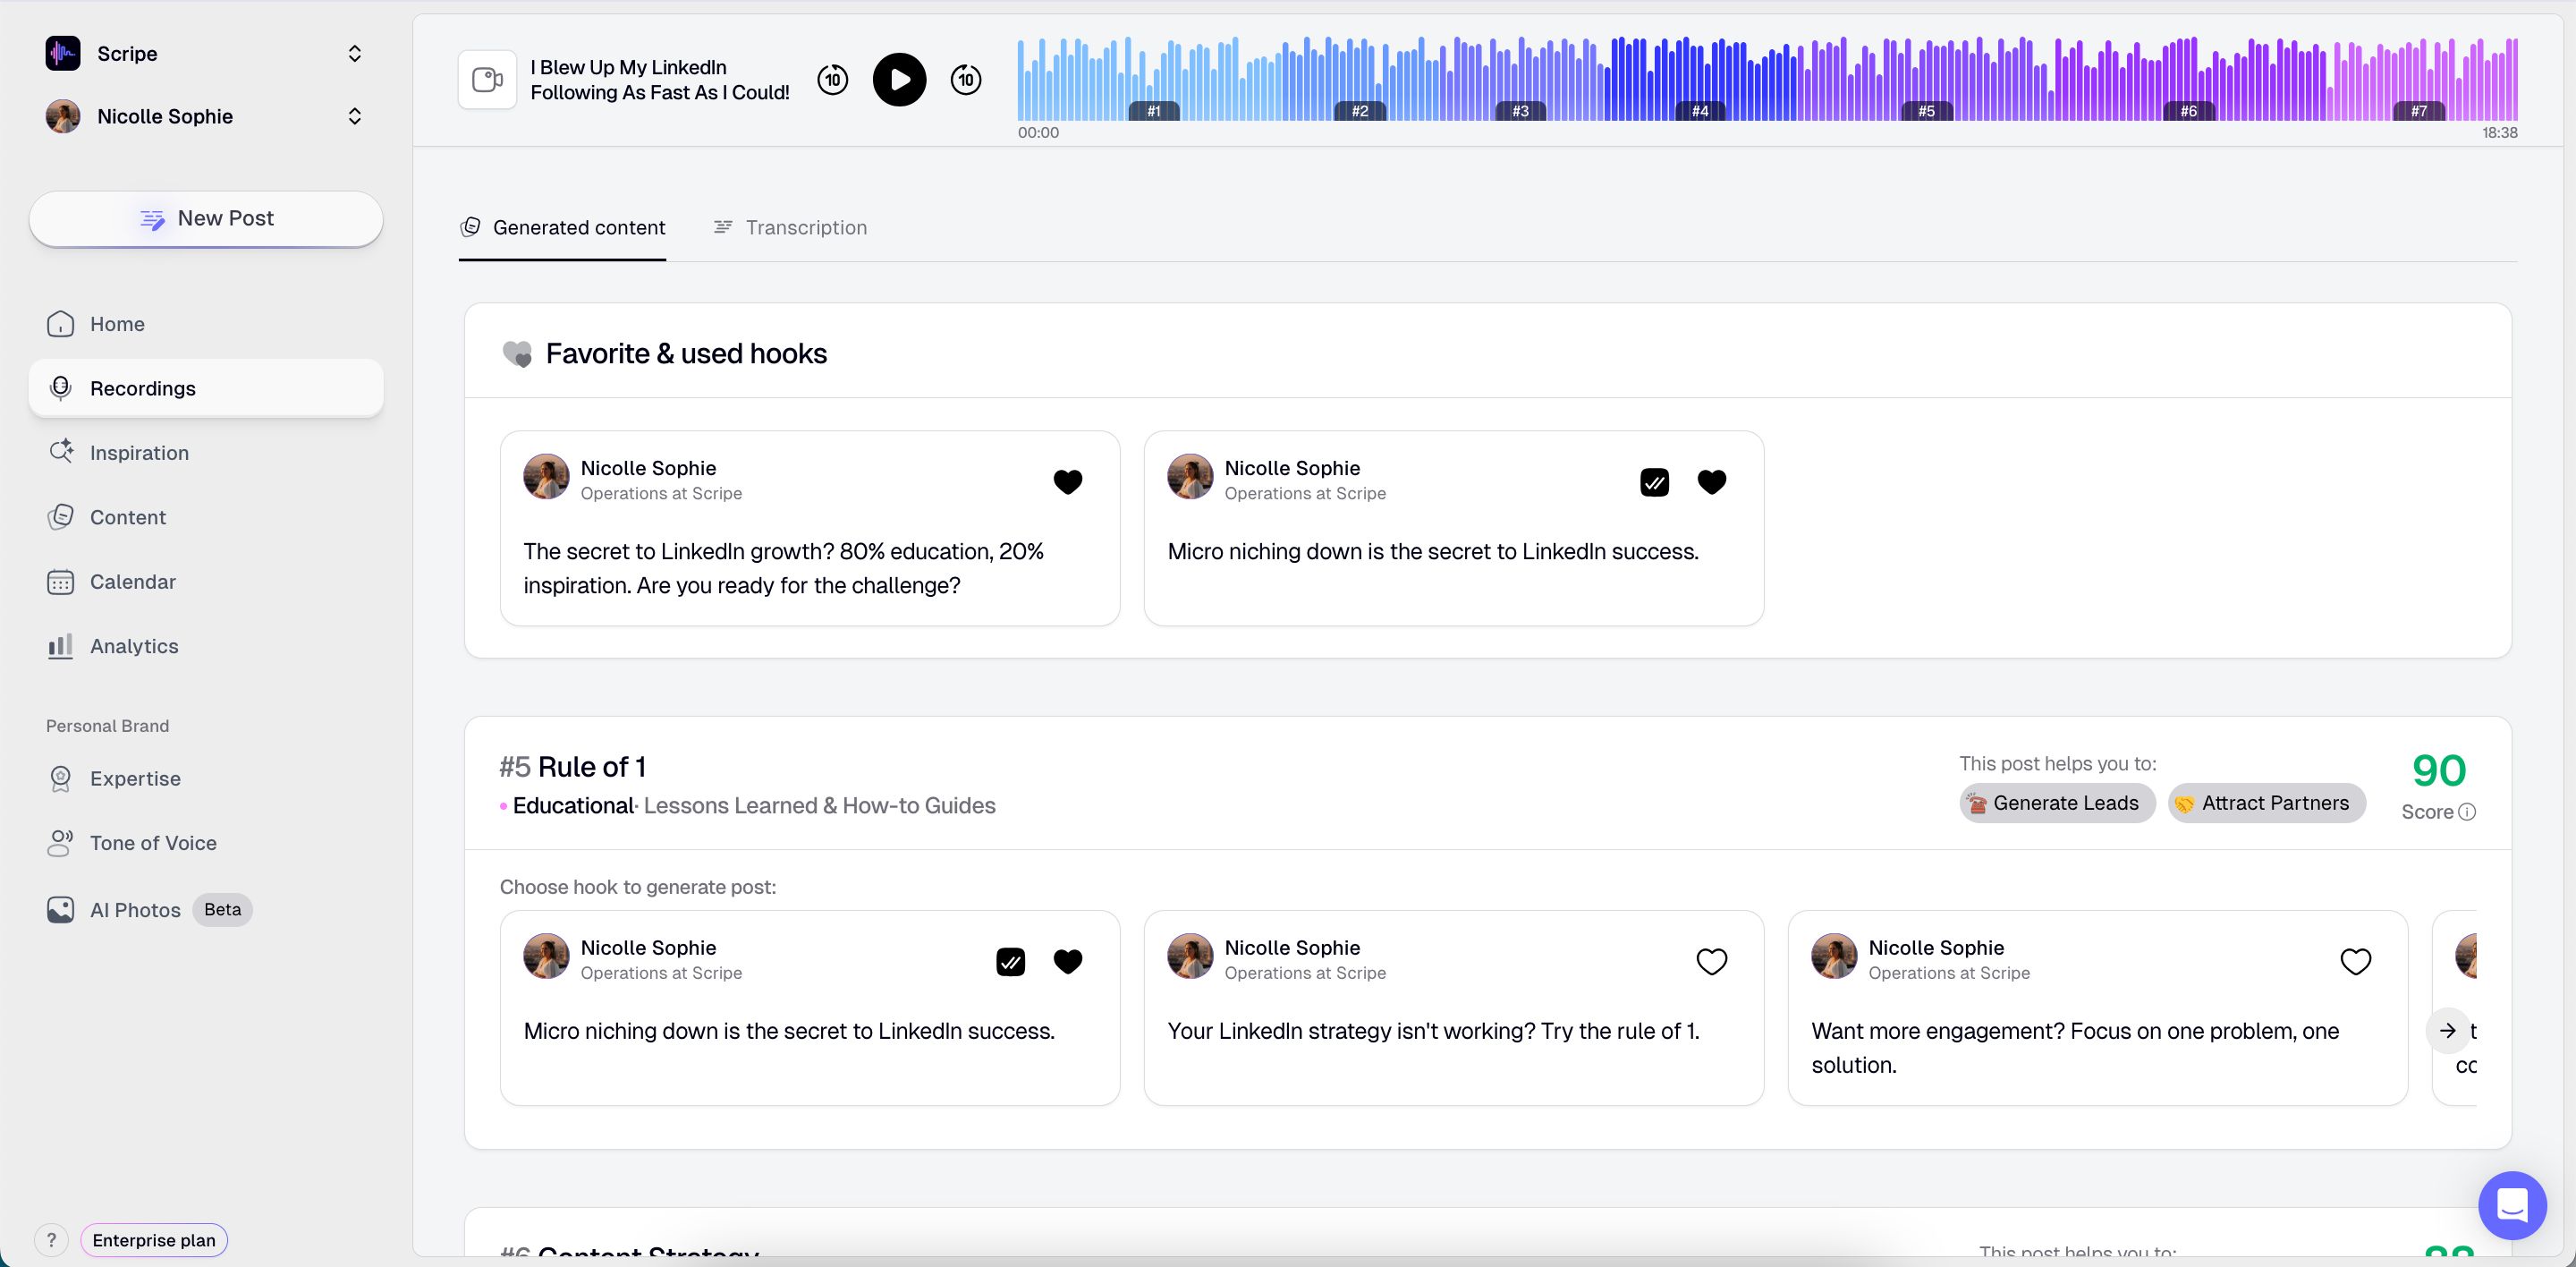Screen dimensions: 2576x1267
Task: Unfavorite the '80% education' hook
Action: click(x=1067, y=482)
